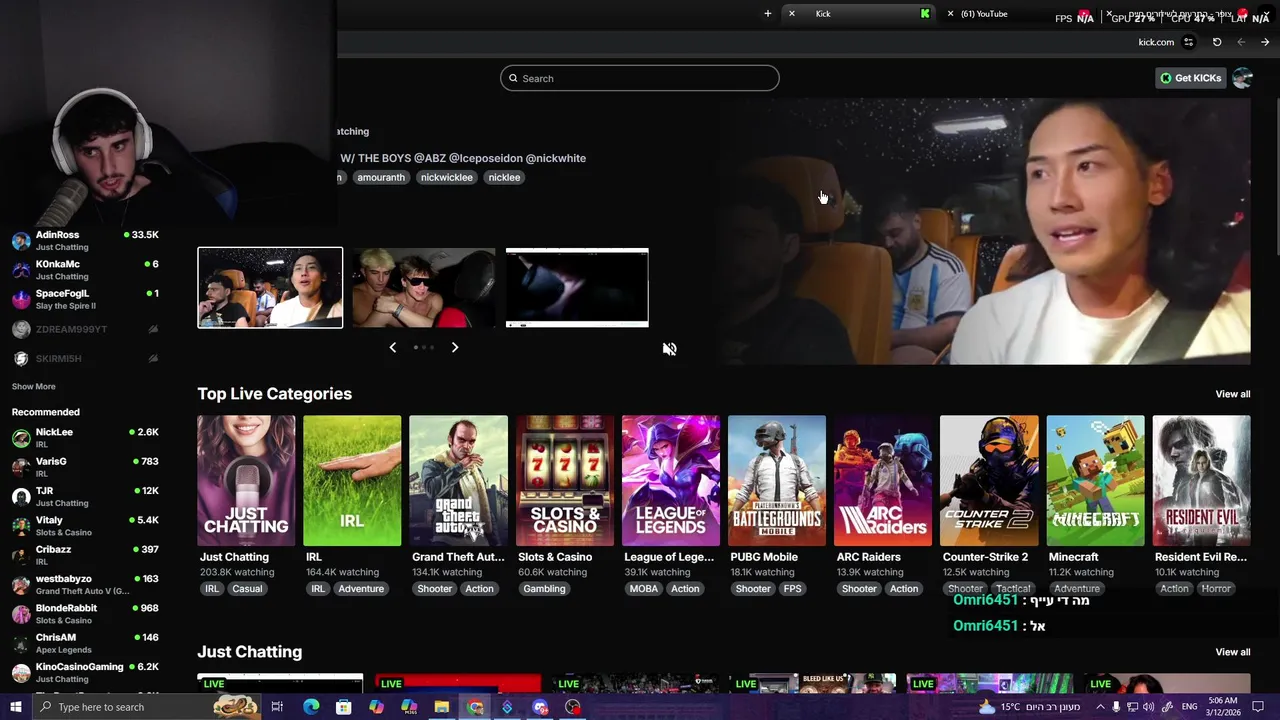Click the FPS tag under PUBG Mobile

[793, 589]
